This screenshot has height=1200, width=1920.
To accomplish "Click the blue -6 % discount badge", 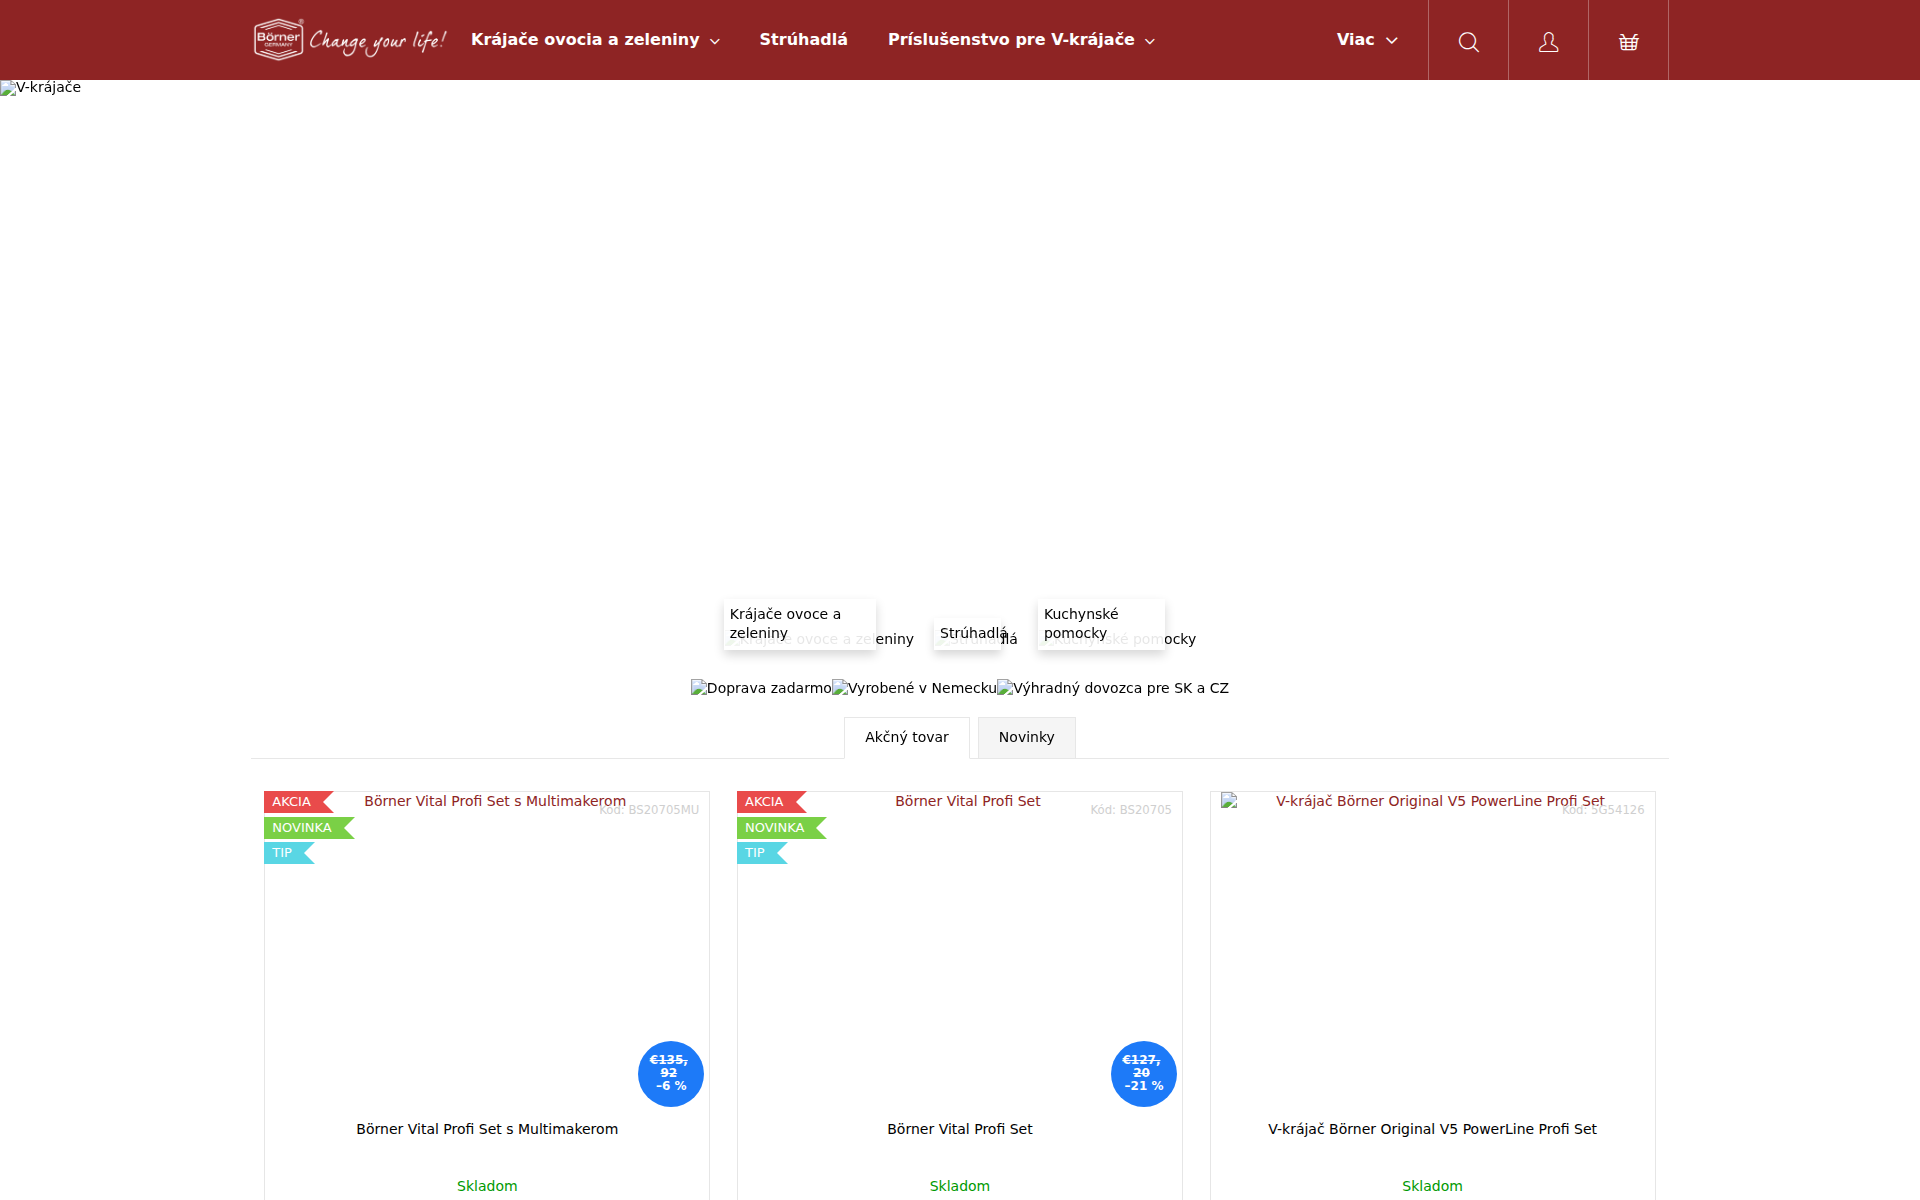I will tap(670, 1074).
